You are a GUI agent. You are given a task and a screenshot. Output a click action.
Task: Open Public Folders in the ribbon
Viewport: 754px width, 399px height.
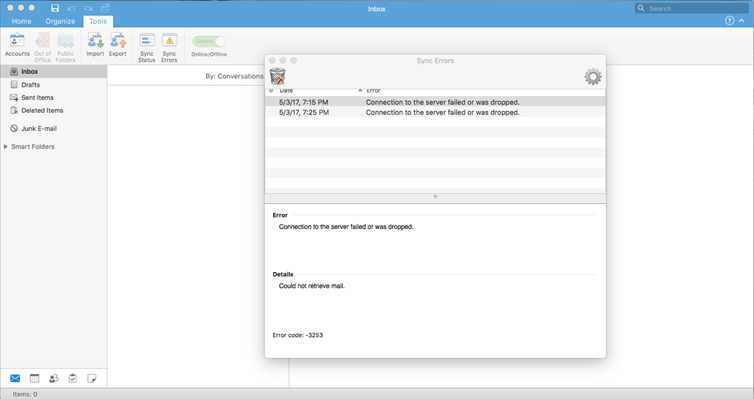click(65, 47)
